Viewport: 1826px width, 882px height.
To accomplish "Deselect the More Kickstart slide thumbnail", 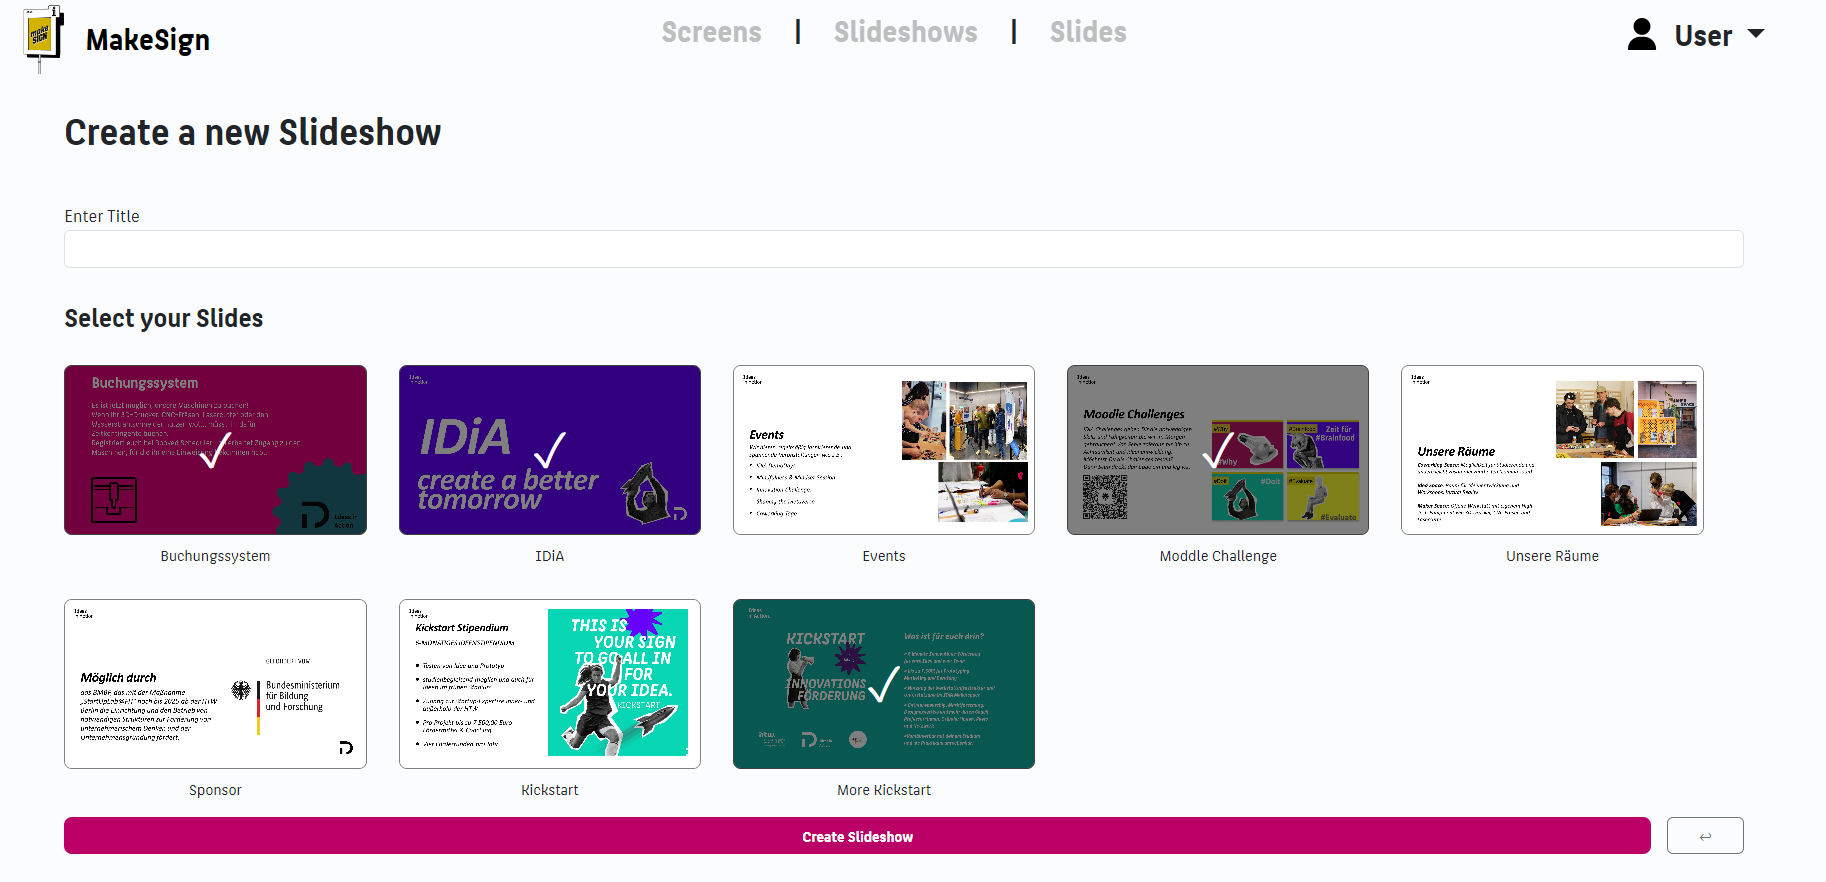I will 884,684.
